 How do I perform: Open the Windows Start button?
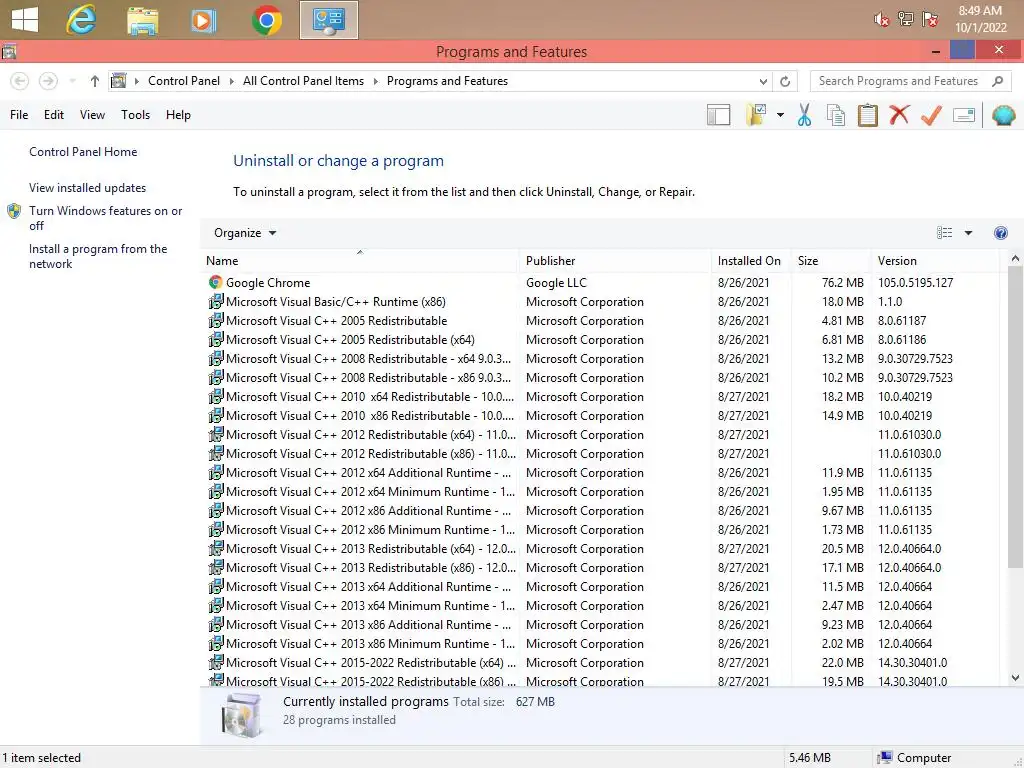25,20
